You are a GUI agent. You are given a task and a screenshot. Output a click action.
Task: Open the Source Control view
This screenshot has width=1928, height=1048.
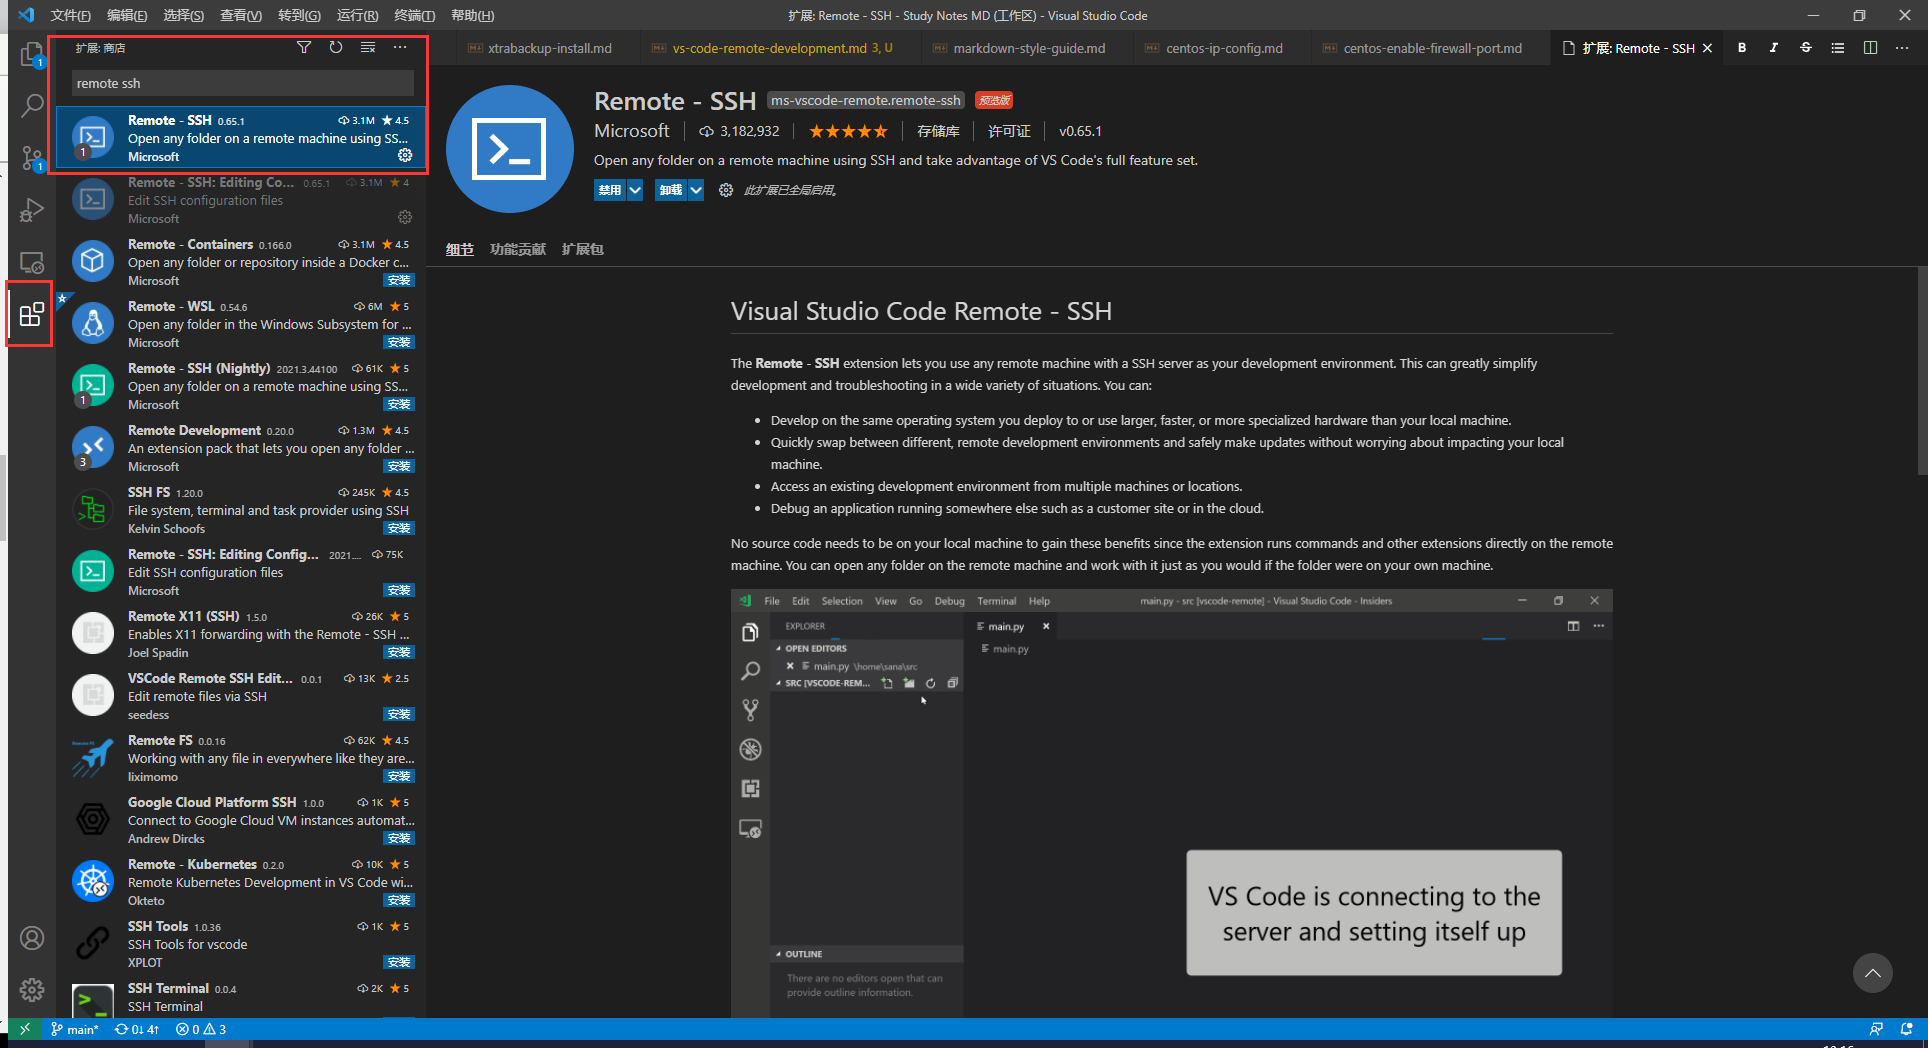click(32, 157)
